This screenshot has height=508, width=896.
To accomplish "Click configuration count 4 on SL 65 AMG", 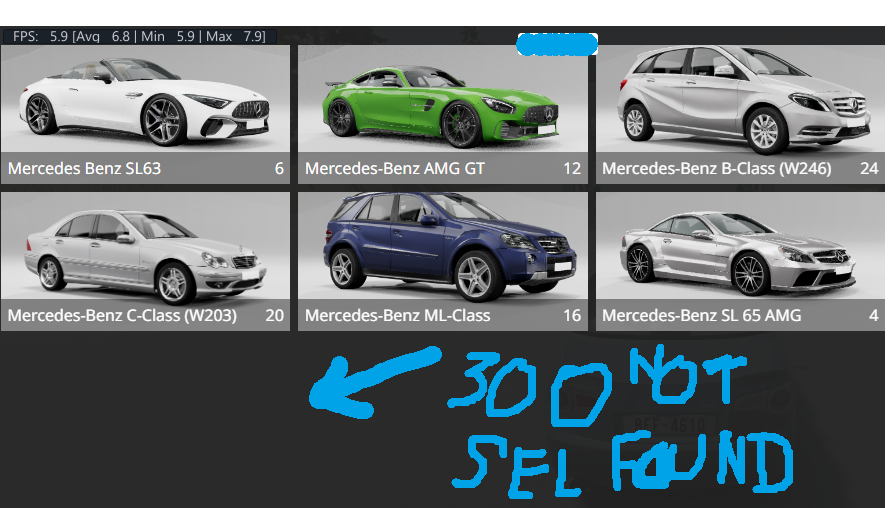I will point(874,315).
